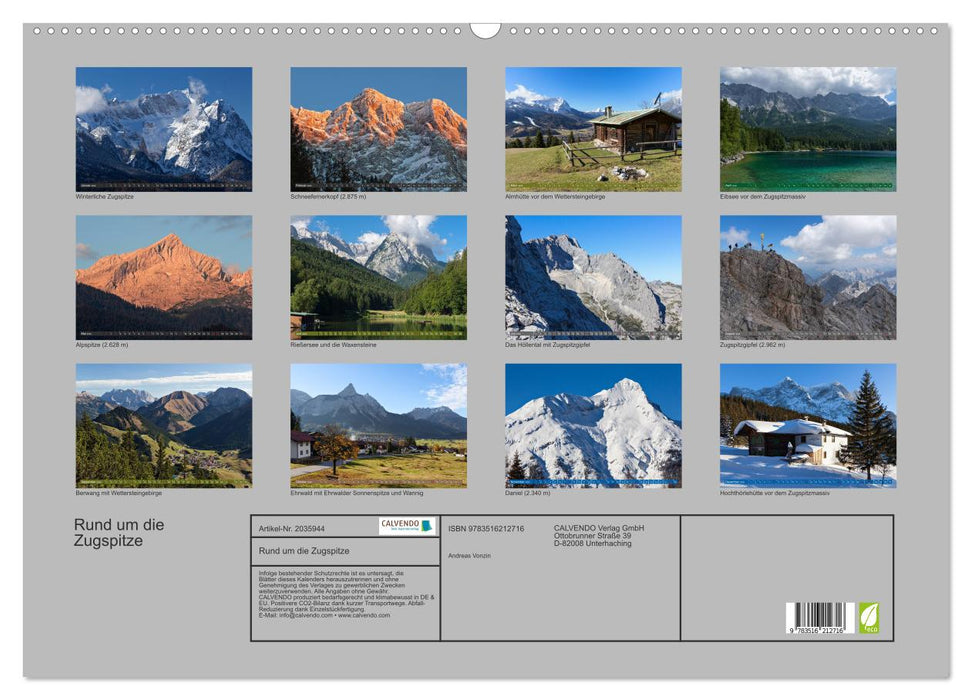971x700 pixels.
Task: Click the Zugspitzgipfel summit thumbnail
Action: click(808, 277)
